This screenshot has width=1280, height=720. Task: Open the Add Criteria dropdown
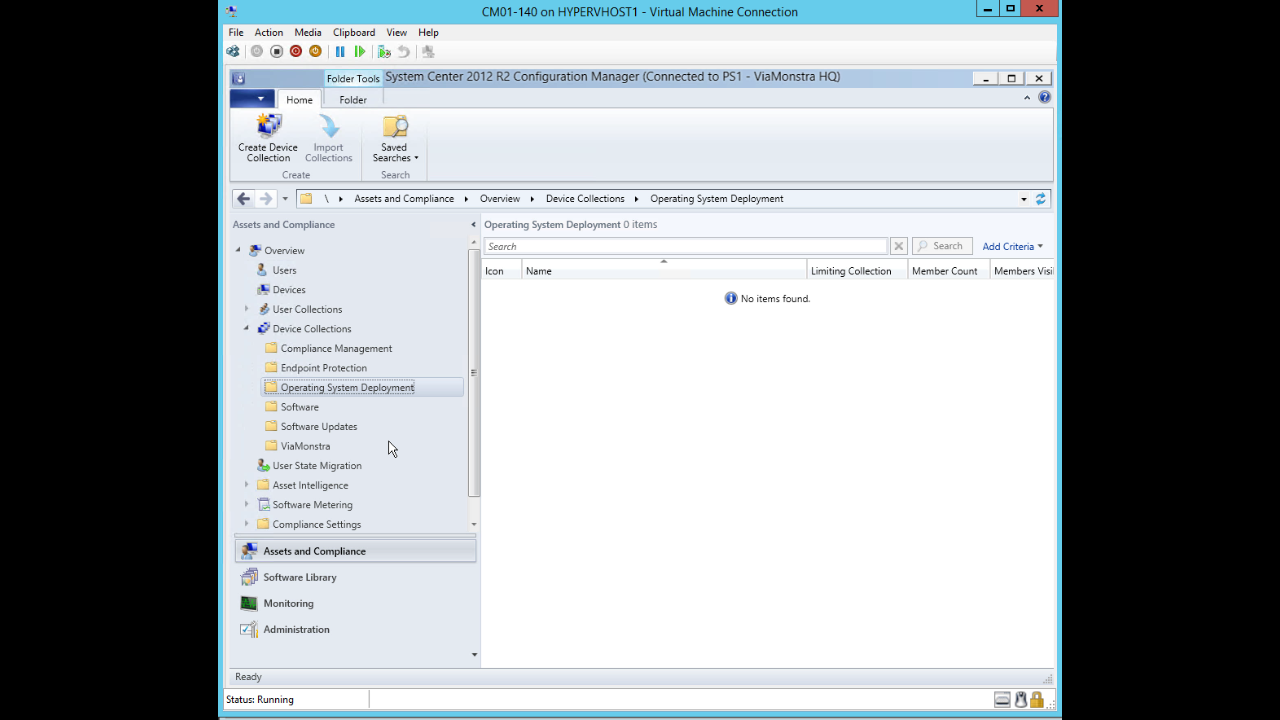1012,247
